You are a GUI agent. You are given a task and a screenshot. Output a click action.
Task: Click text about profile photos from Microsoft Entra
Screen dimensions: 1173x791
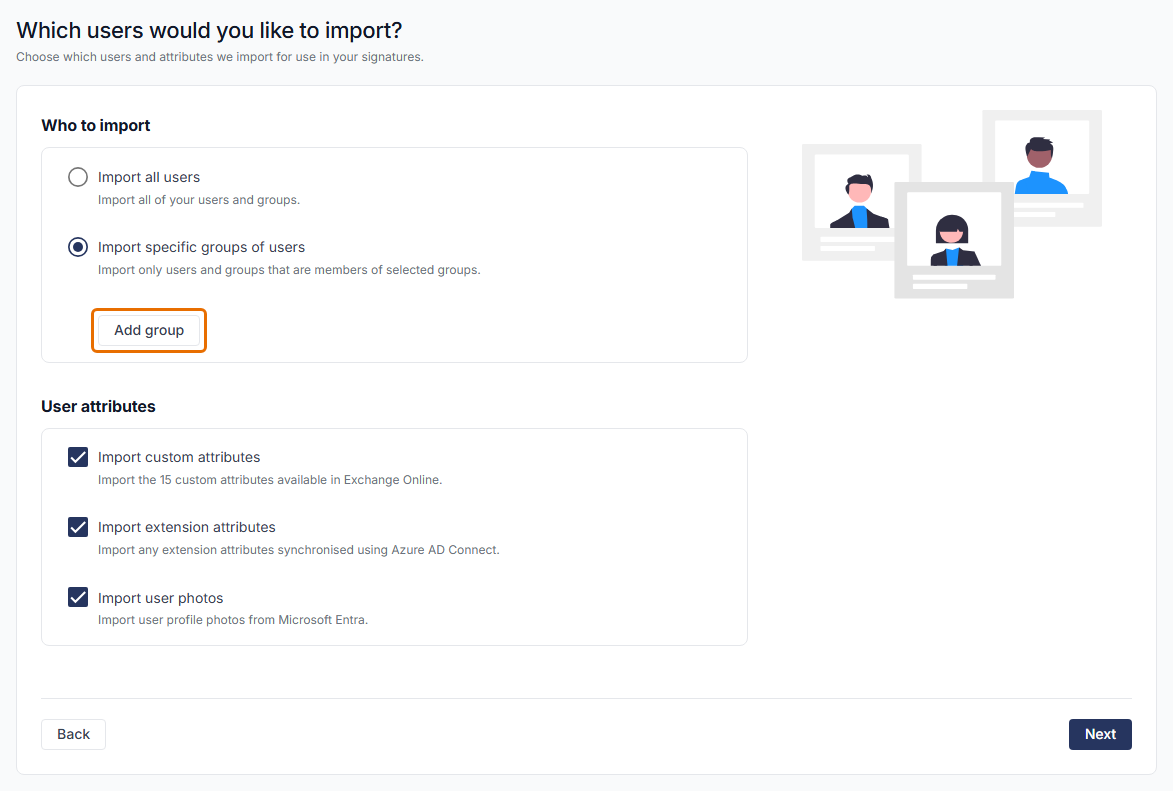pyautogui.click(x=233, y=620)
